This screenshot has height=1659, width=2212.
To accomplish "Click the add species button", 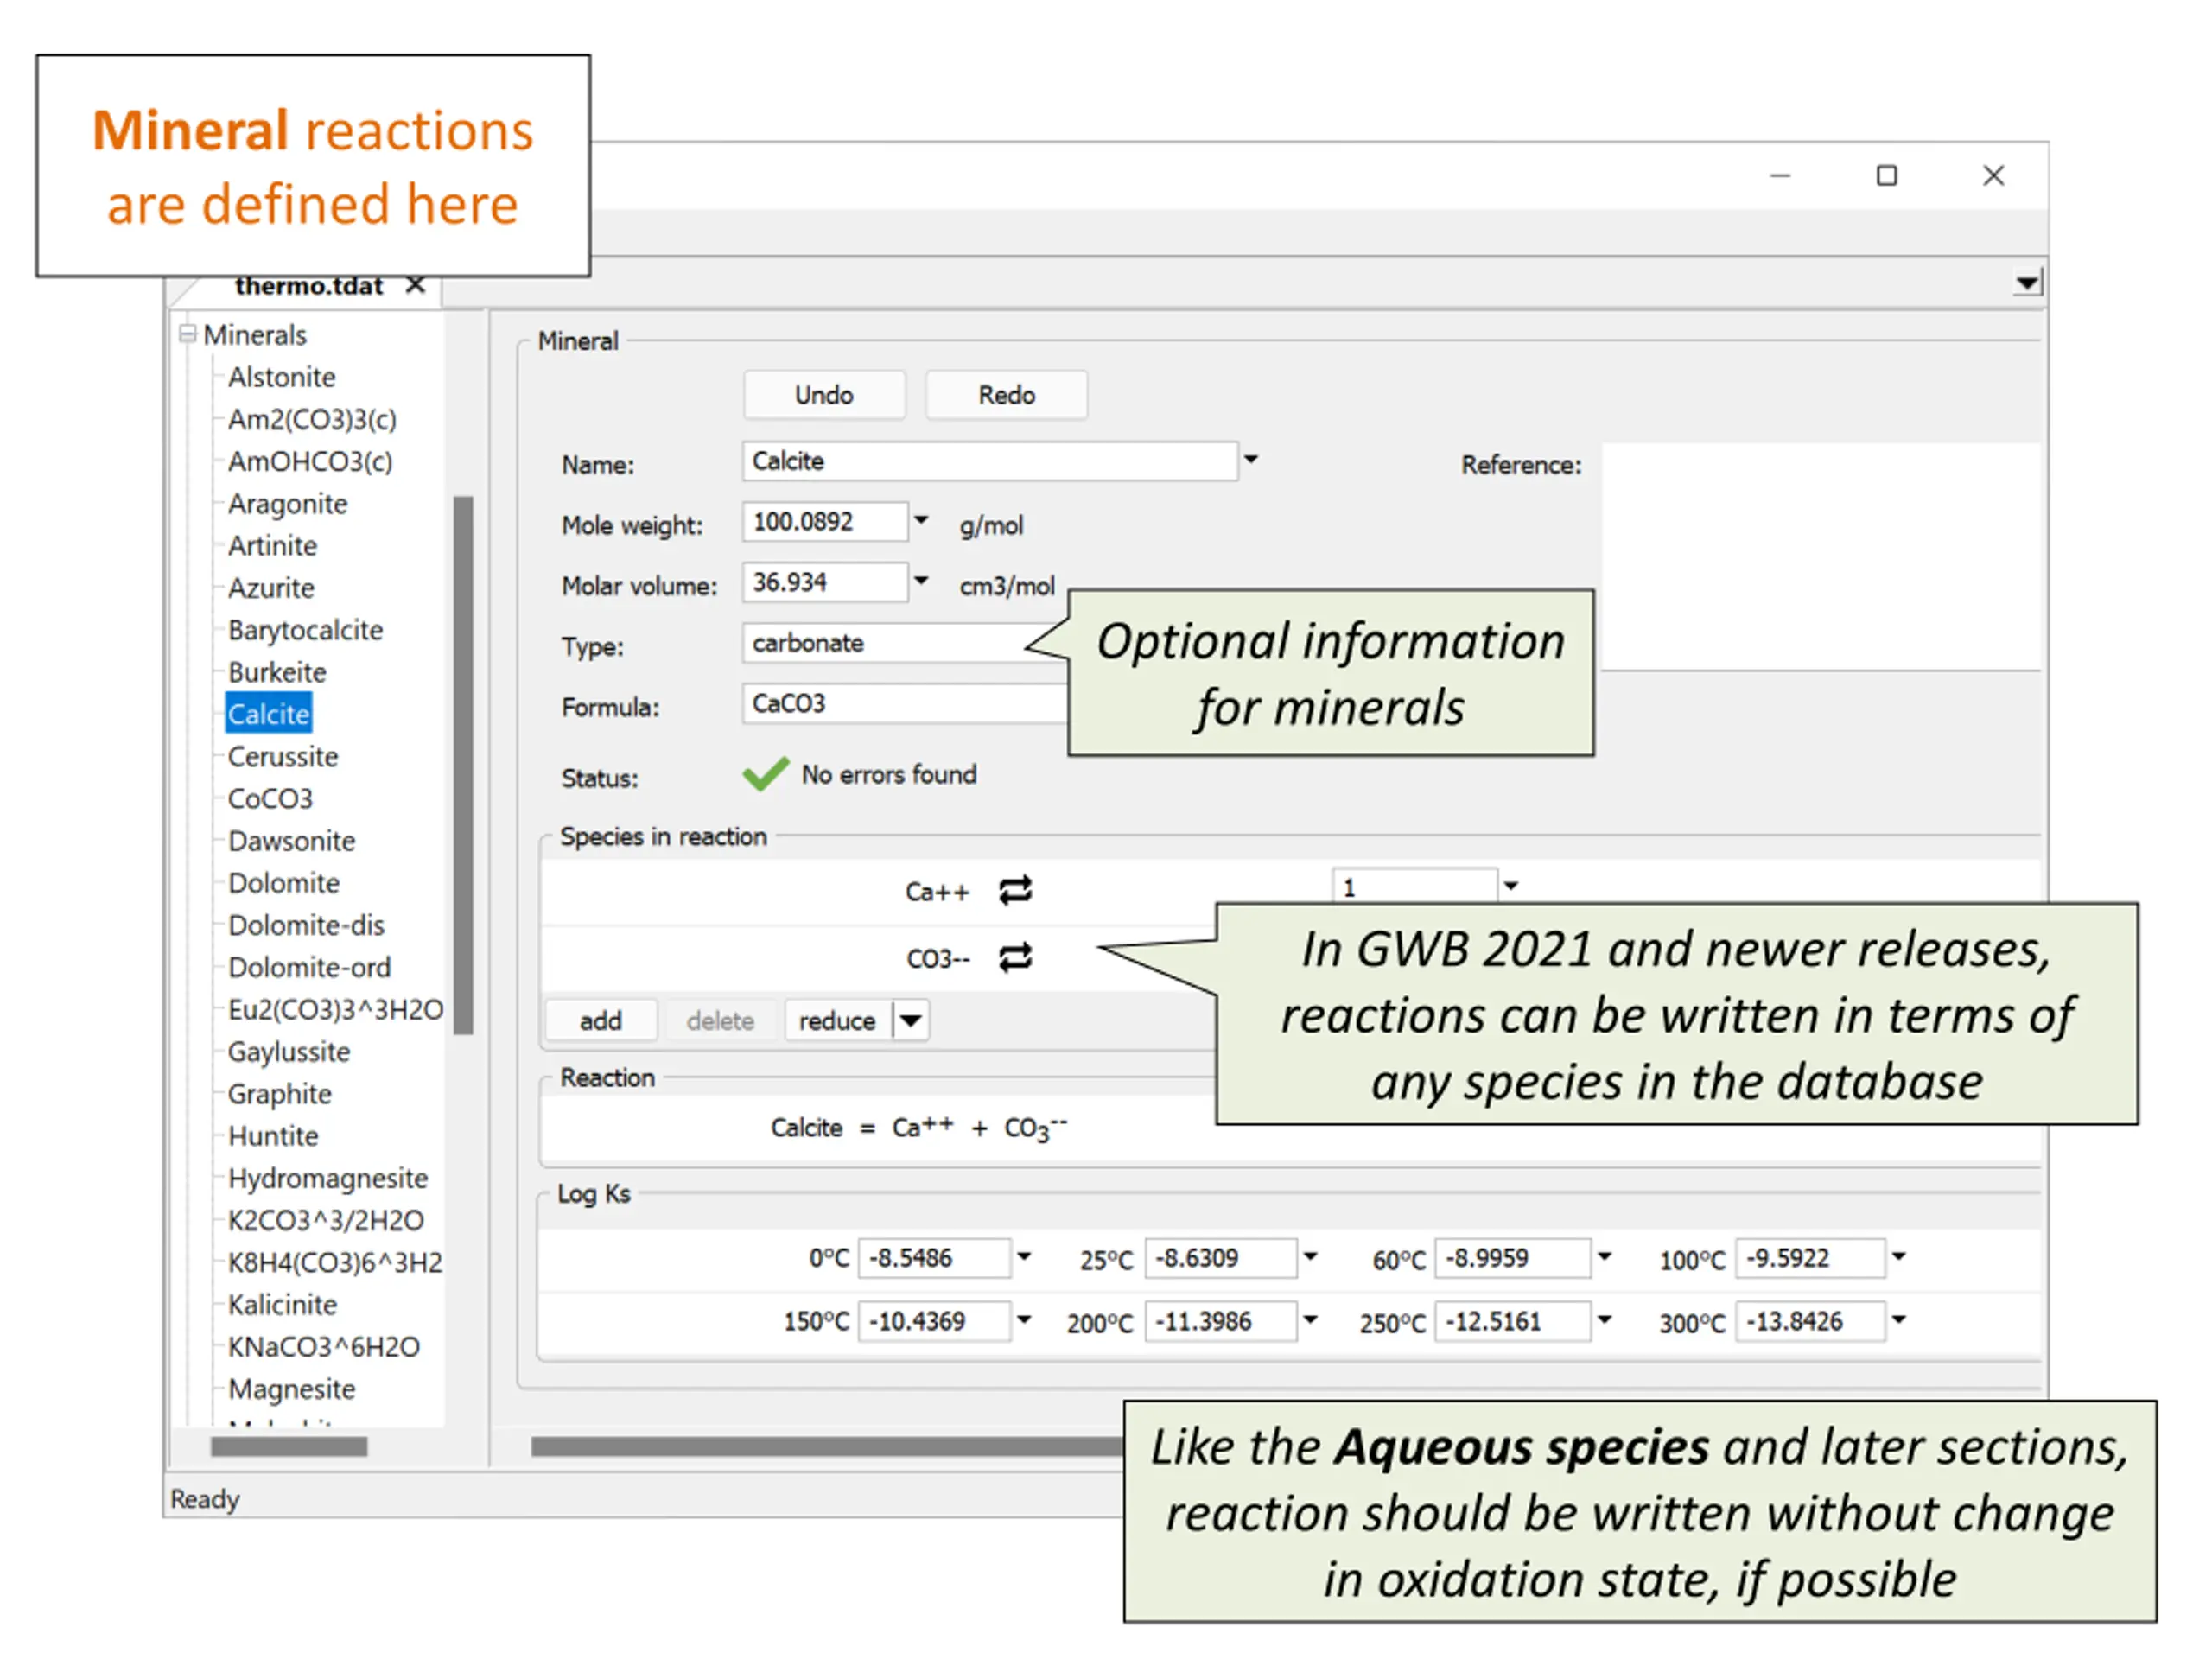I will tap(600, 1021).
